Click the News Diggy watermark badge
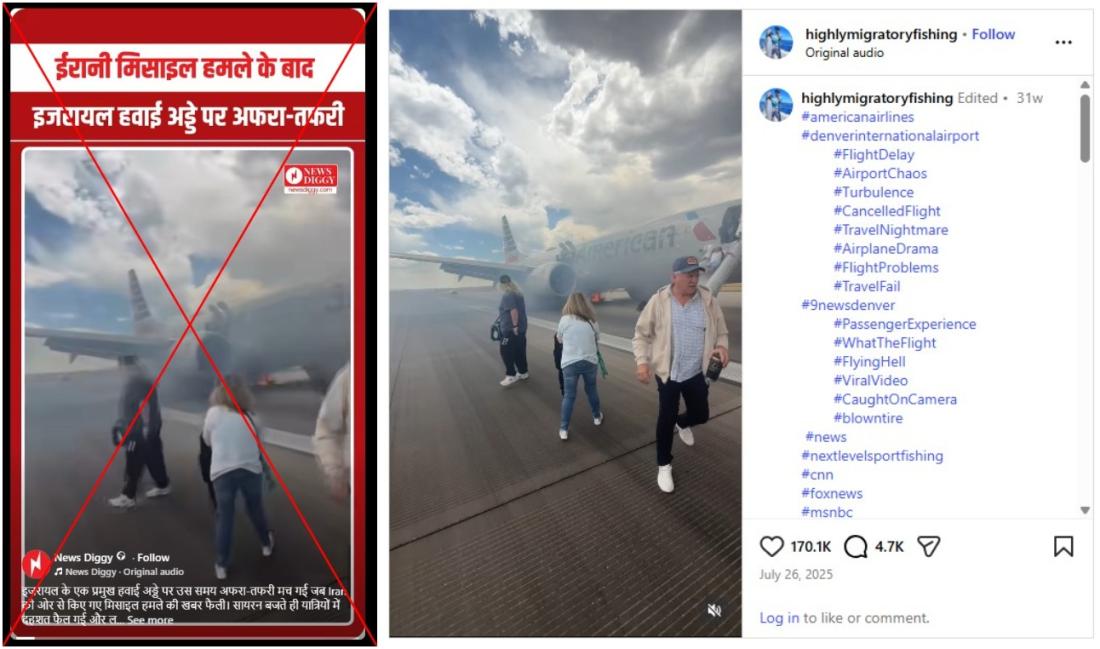 tap(311, 178)
